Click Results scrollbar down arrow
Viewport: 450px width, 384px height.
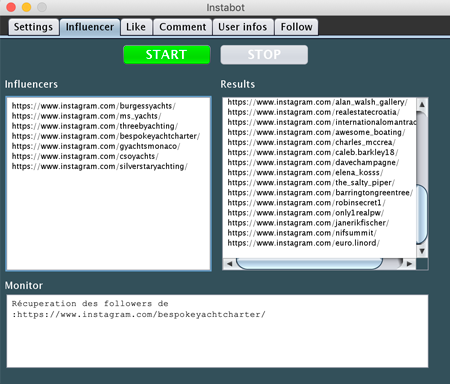(422, 251)
